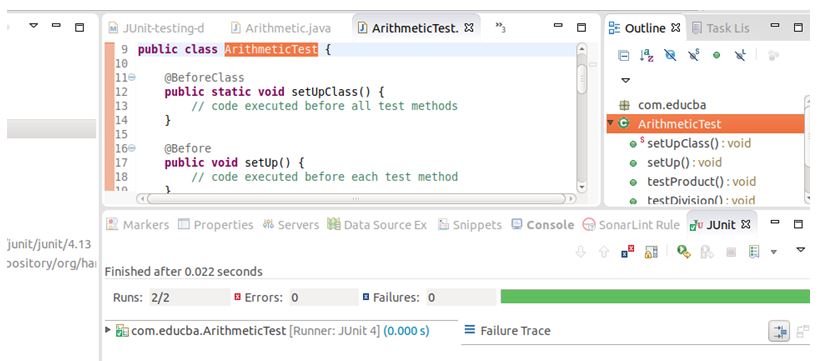The height and width of the screenshot is (361, 830).
Task: Switch to the Task List tab
Action: click(x=721, y=28)
